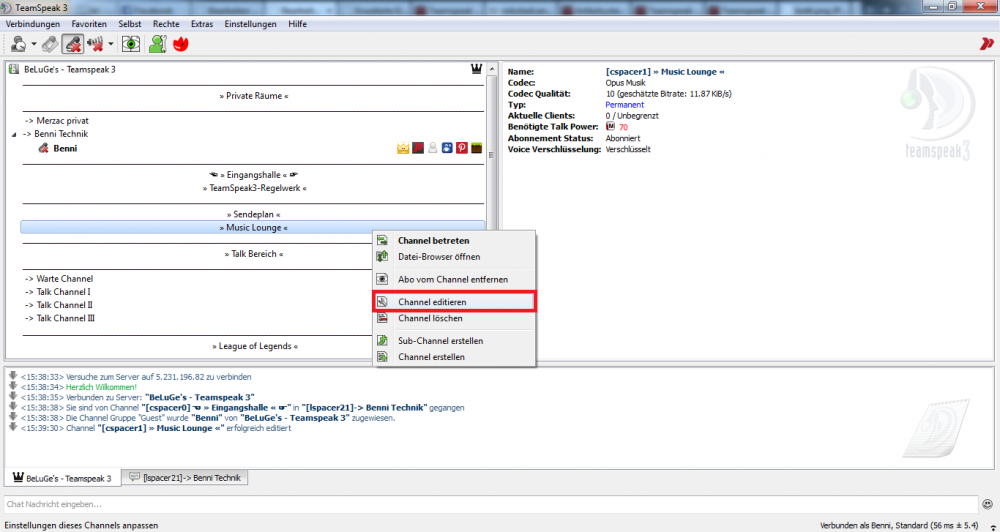Click the black crown icon on server row
This screenshot has height=532, width=1000.
(476, 69)
